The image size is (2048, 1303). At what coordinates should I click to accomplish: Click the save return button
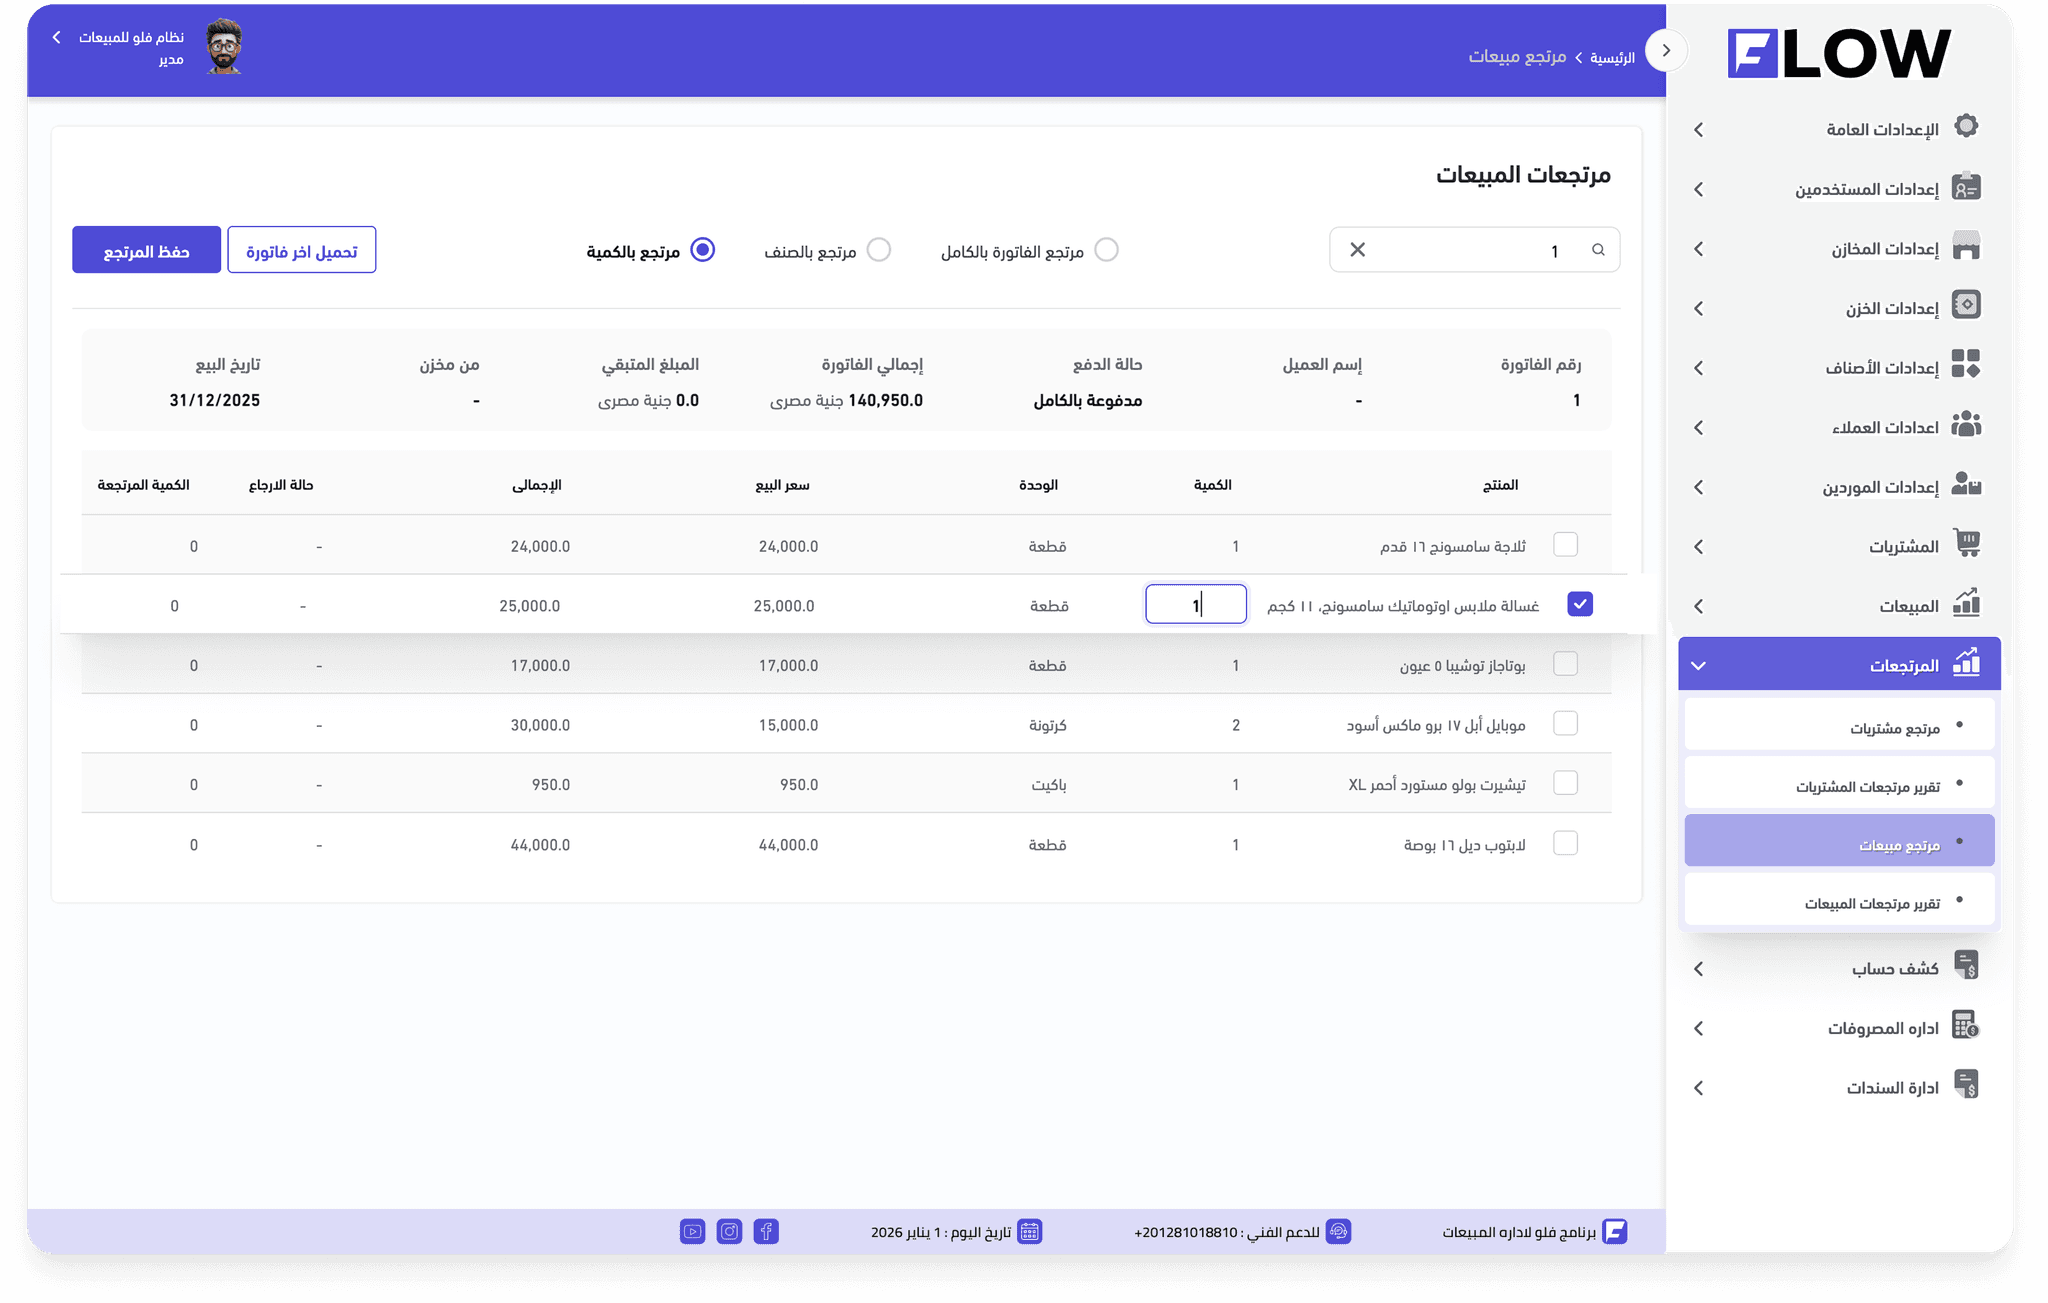coord(146,250)
